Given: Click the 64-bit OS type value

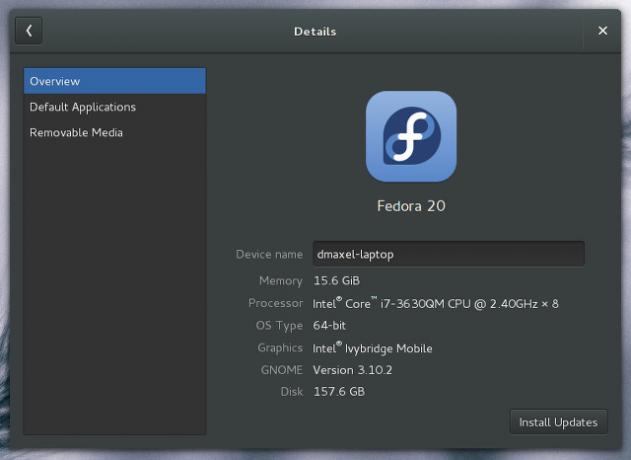Looking at the screenshot, I should click(329, 325).
